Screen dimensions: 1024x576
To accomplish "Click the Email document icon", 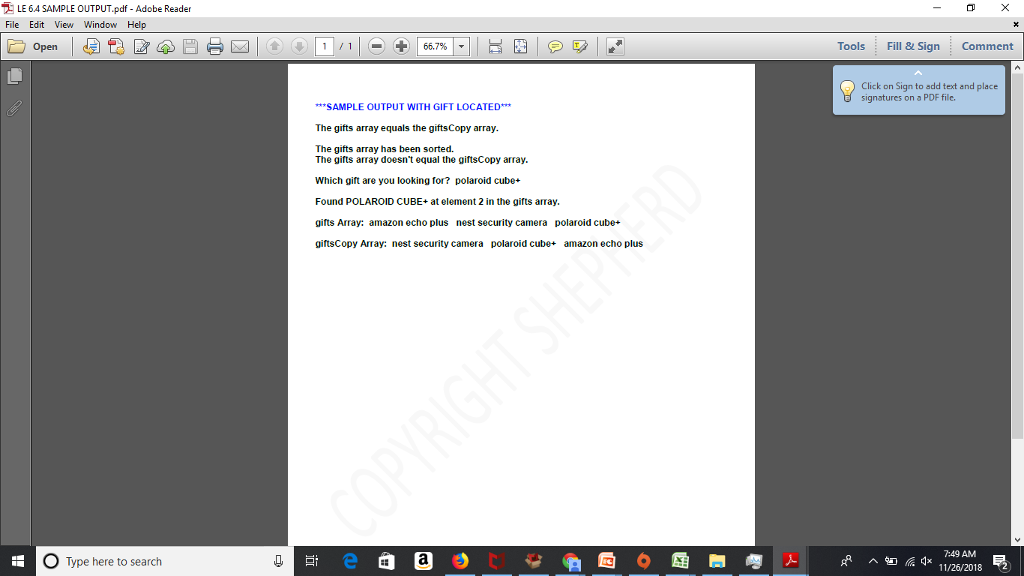I will 240,45.
